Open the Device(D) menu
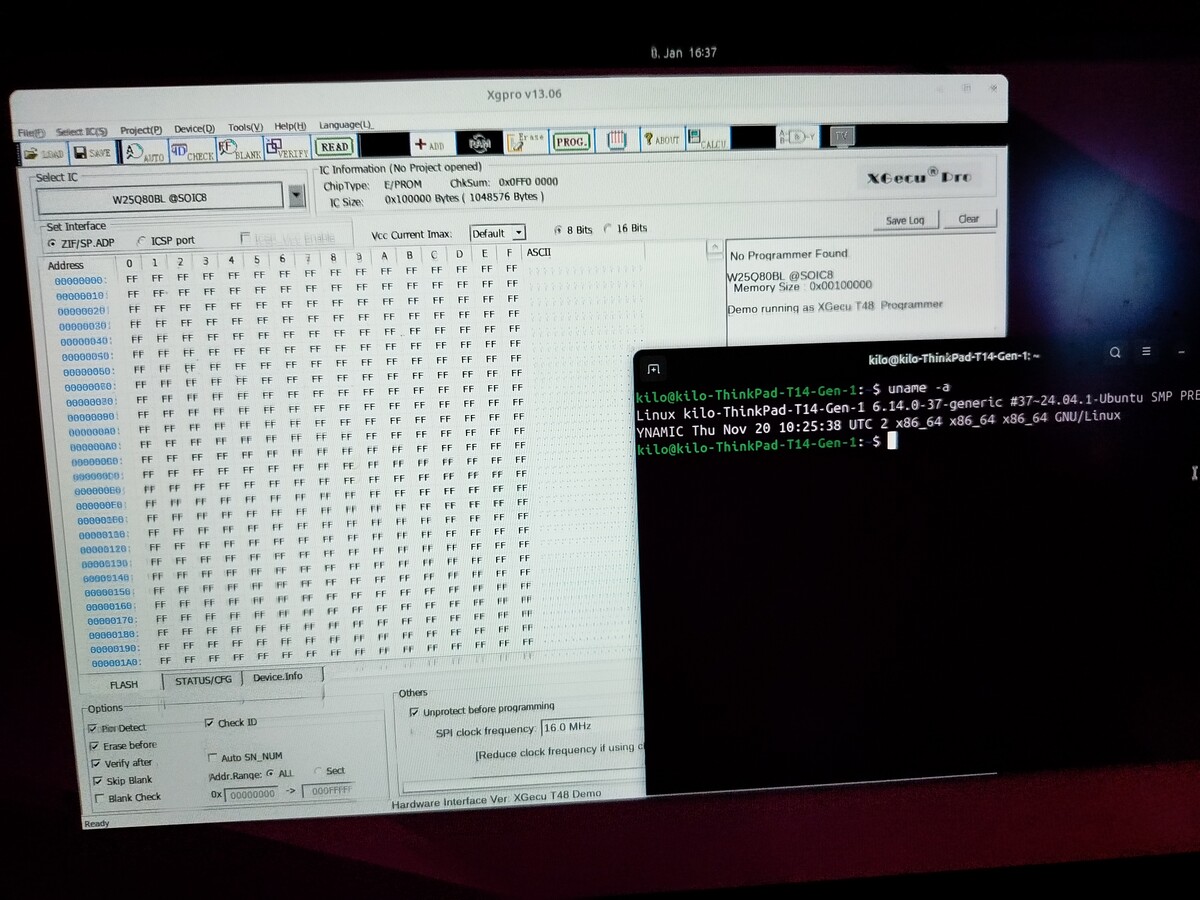Image resolution: width=1200 pixels, height=900 pixels. [x=194, y=129]
